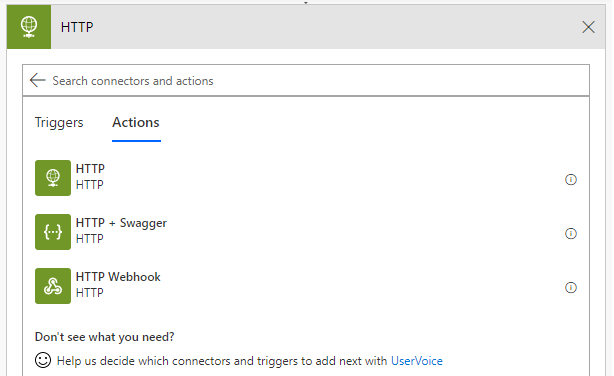Click the smiley face feedback icon
Image resolution: width=614 pixels, height=376 pixels.
click(43, 360)
